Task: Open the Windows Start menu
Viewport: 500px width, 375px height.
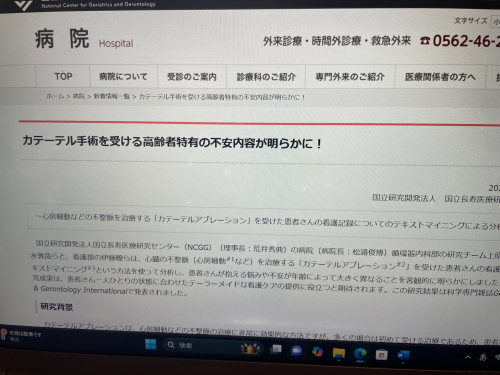Action: [151, 344]
